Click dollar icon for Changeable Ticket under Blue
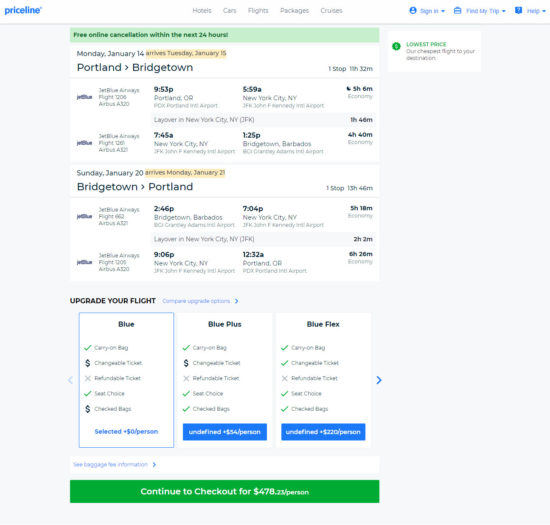Viewport: 550px width, 525px height. (x=88, y=363)
